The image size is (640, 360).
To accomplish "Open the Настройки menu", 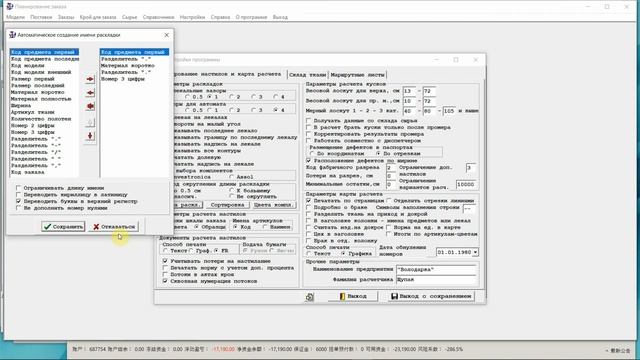I will [x=192, y=17].
